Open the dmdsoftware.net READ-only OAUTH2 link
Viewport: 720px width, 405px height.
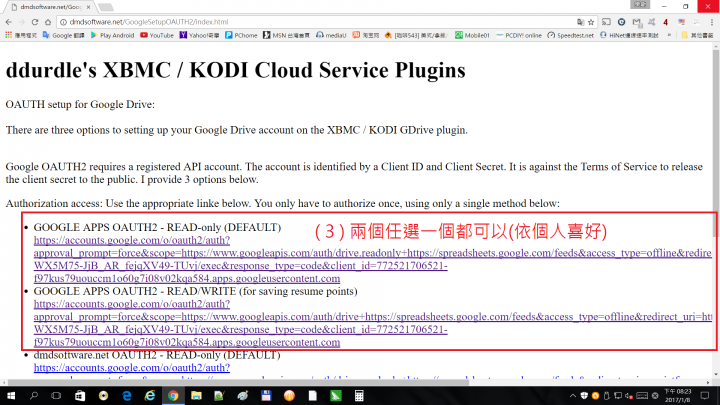tap(132, 368)
